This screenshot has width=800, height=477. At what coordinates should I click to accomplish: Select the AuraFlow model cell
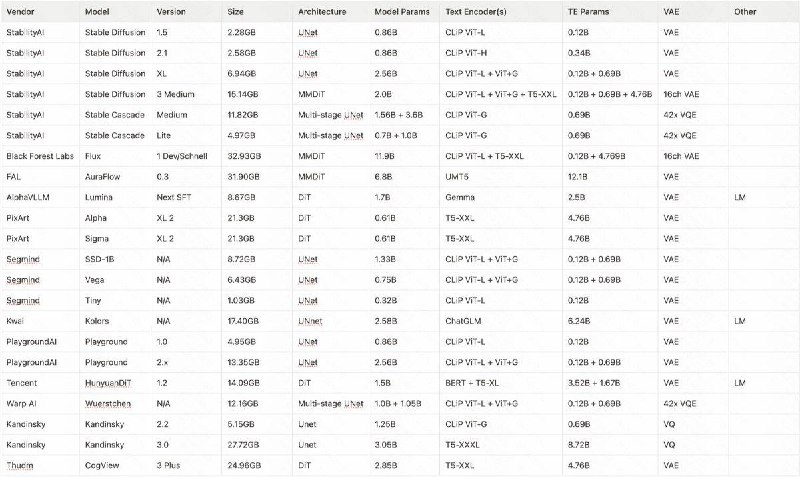coord(104,177)
